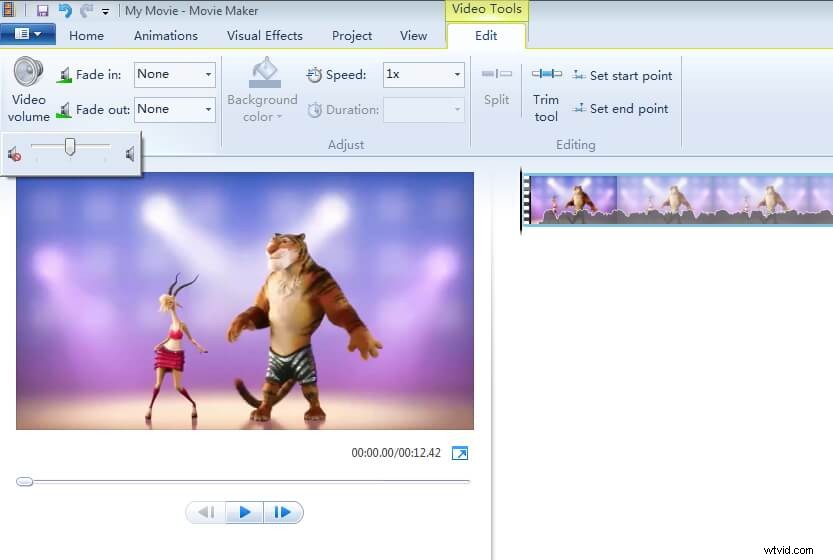This screenshot has height=560, width=833.
Task: Play the video preview
Action: pyautogui.click(x=244, y=512)
